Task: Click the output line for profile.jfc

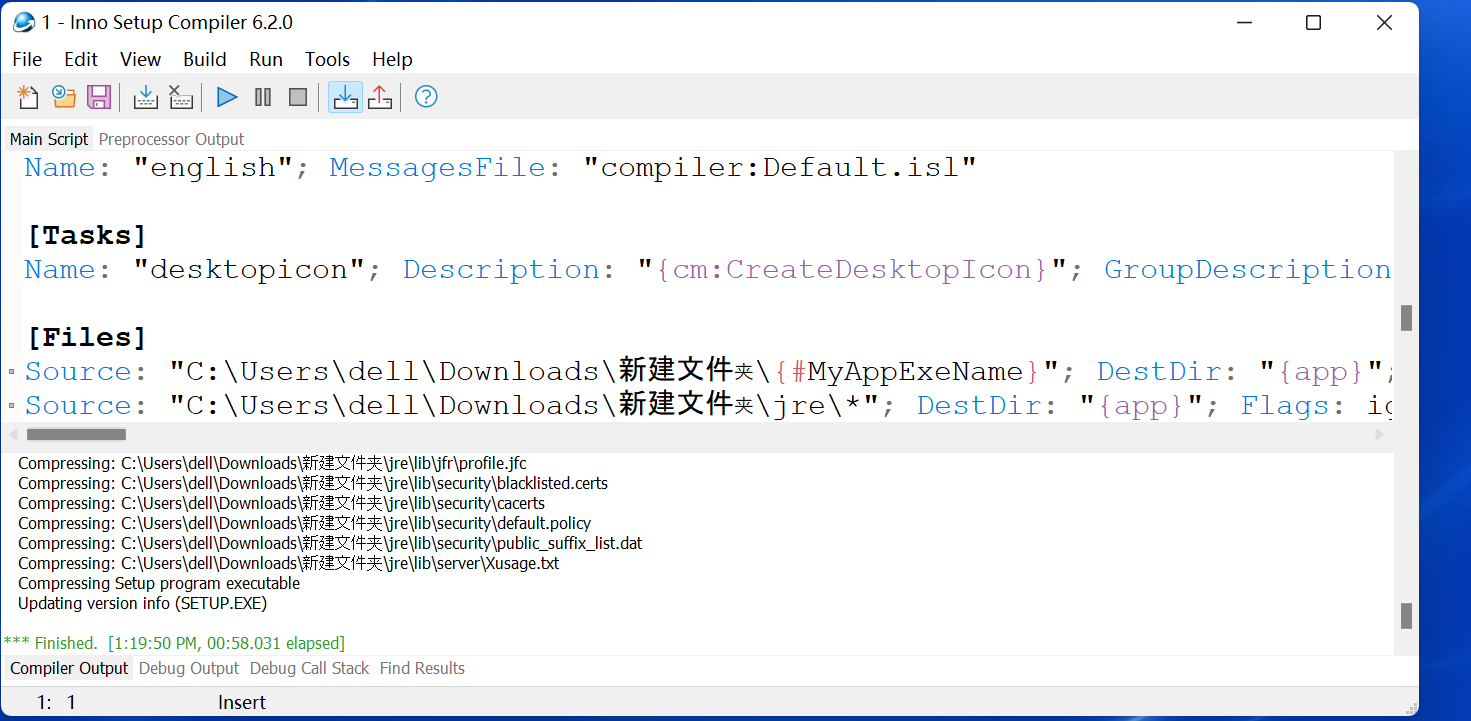Action: click(272, 463)
